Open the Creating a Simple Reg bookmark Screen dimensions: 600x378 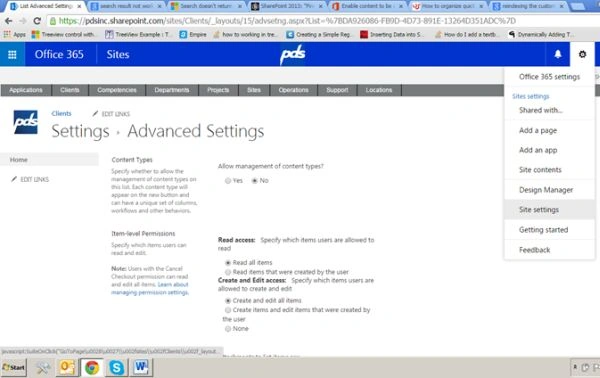coord(319,34)
